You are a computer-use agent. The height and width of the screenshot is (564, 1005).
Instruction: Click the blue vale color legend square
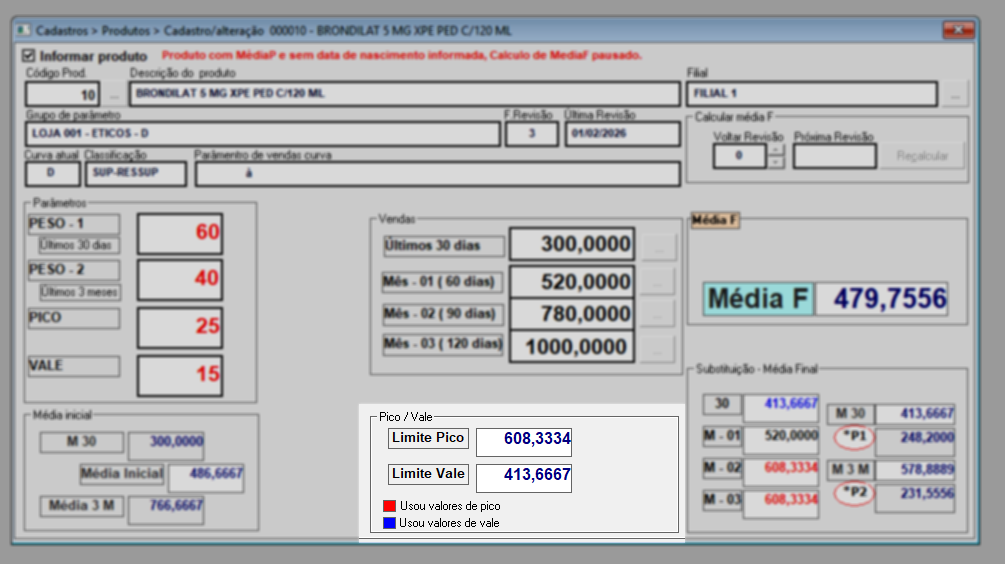click(389, 522)
